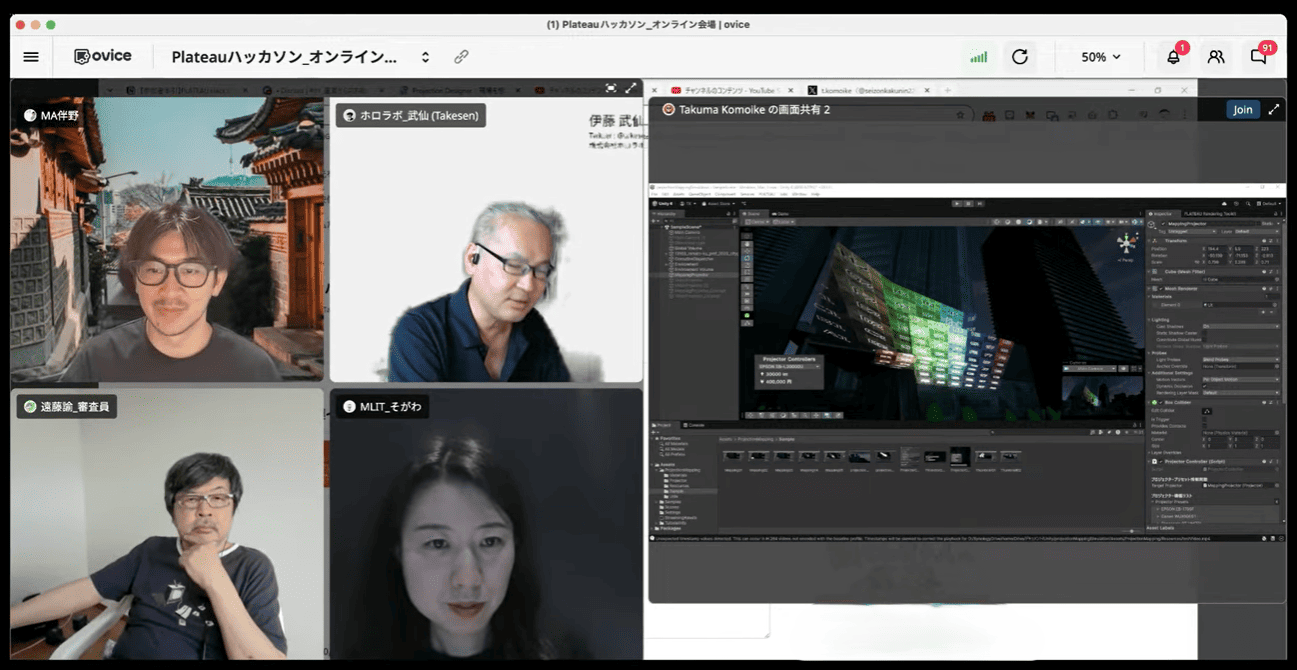
Task: Select MLIT_そがわ's video tile
Action: pos(486,525)
